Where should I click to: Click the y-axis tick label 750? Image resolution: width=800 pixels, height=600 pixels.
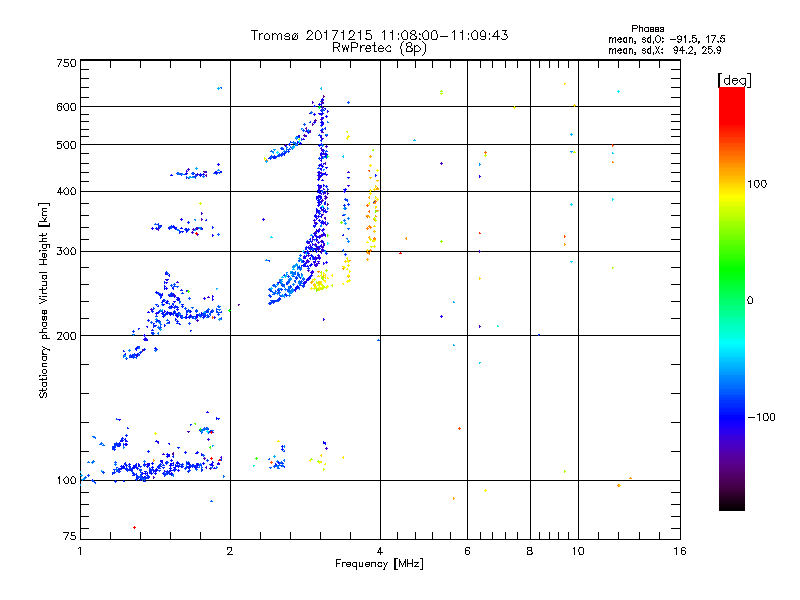[x=66, y=63]
